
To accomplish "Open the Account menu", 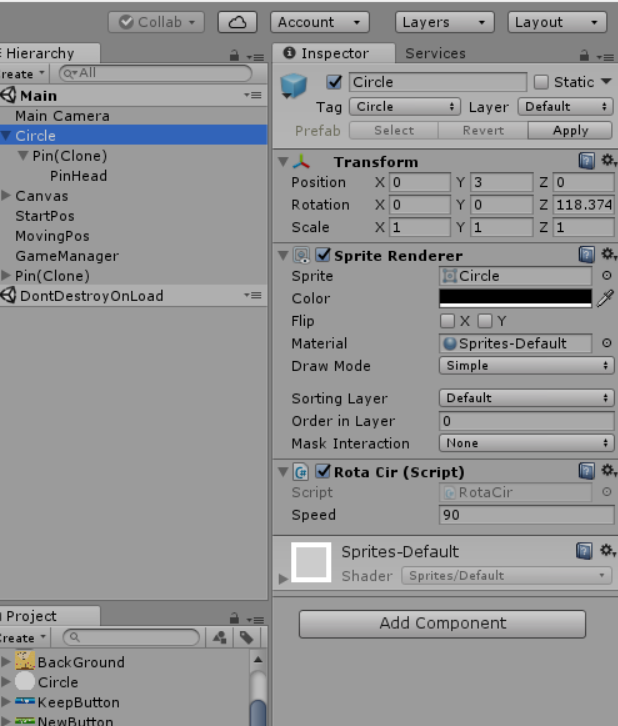I will [319, 22].
